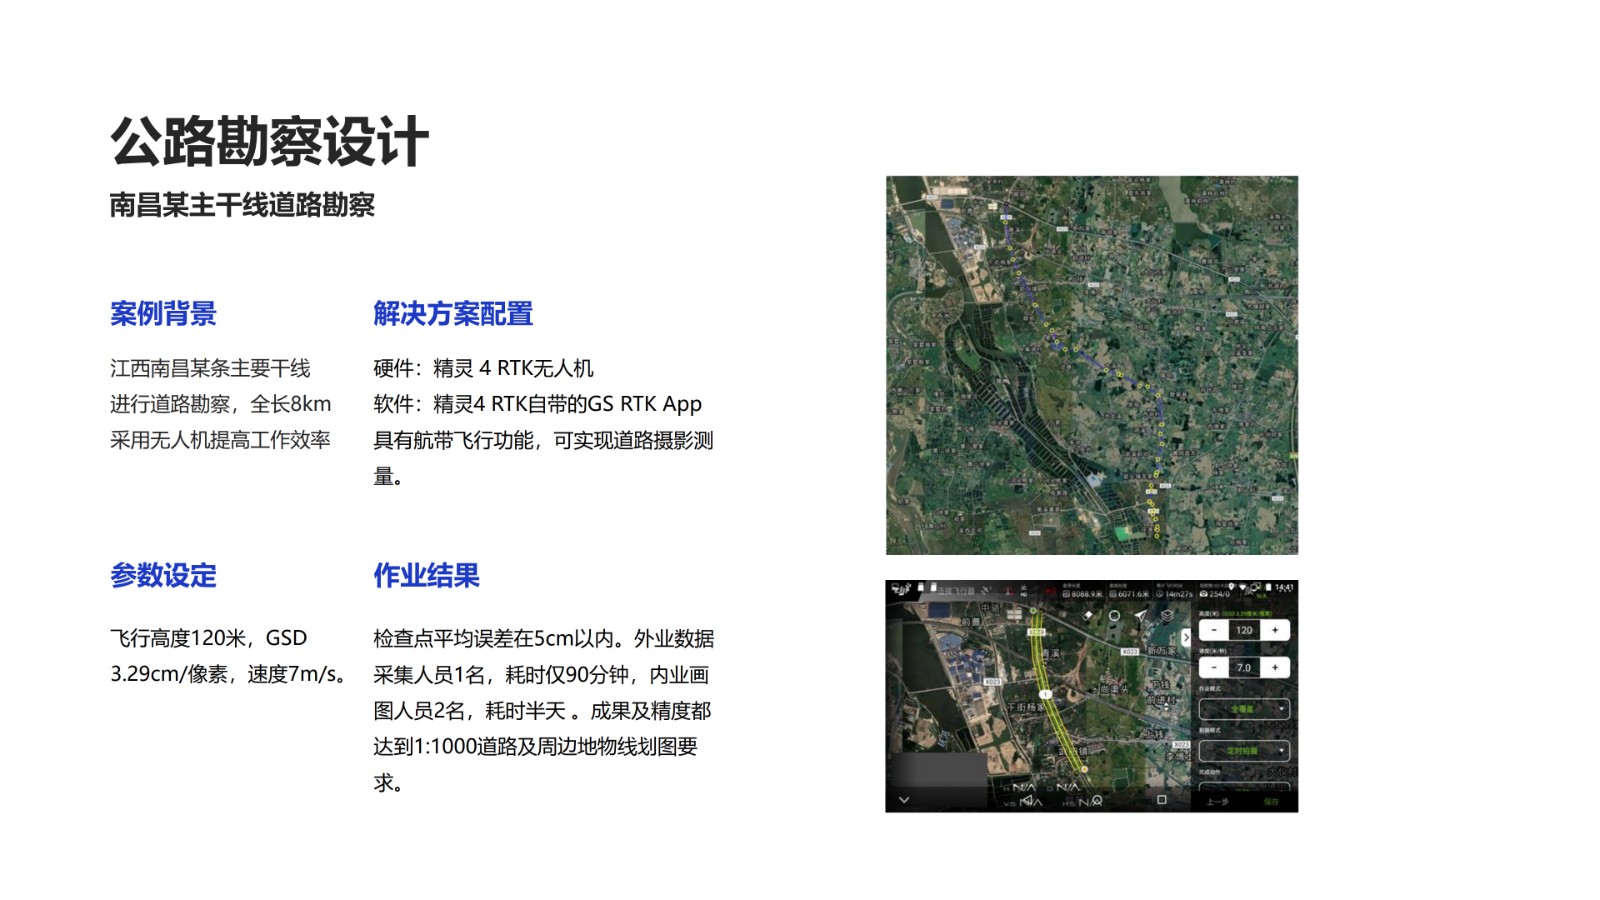Lower speed using minus beside 7.0
The width and height of the screenshot is (1600, 900).
(1214, 667)
